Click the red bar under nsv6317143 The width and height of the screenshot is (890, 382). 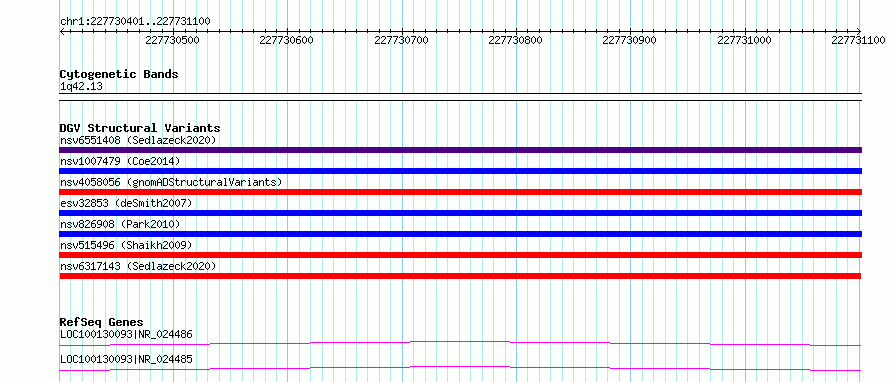pos(460,276)
